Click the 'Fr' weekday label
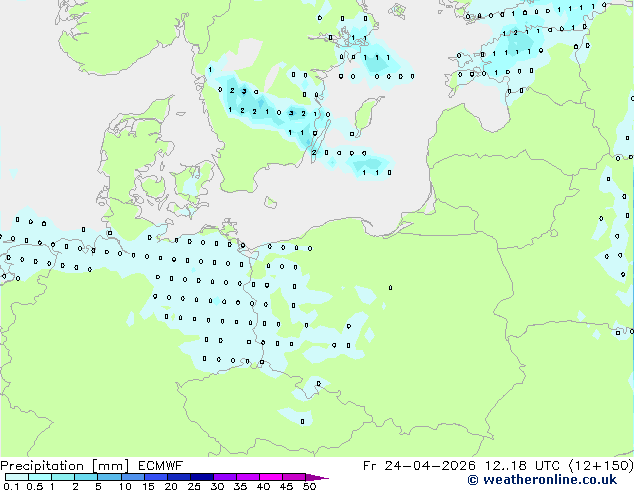The width and height of the screenshot is (634, 490). pyautogui.click(x=369, y=466)
